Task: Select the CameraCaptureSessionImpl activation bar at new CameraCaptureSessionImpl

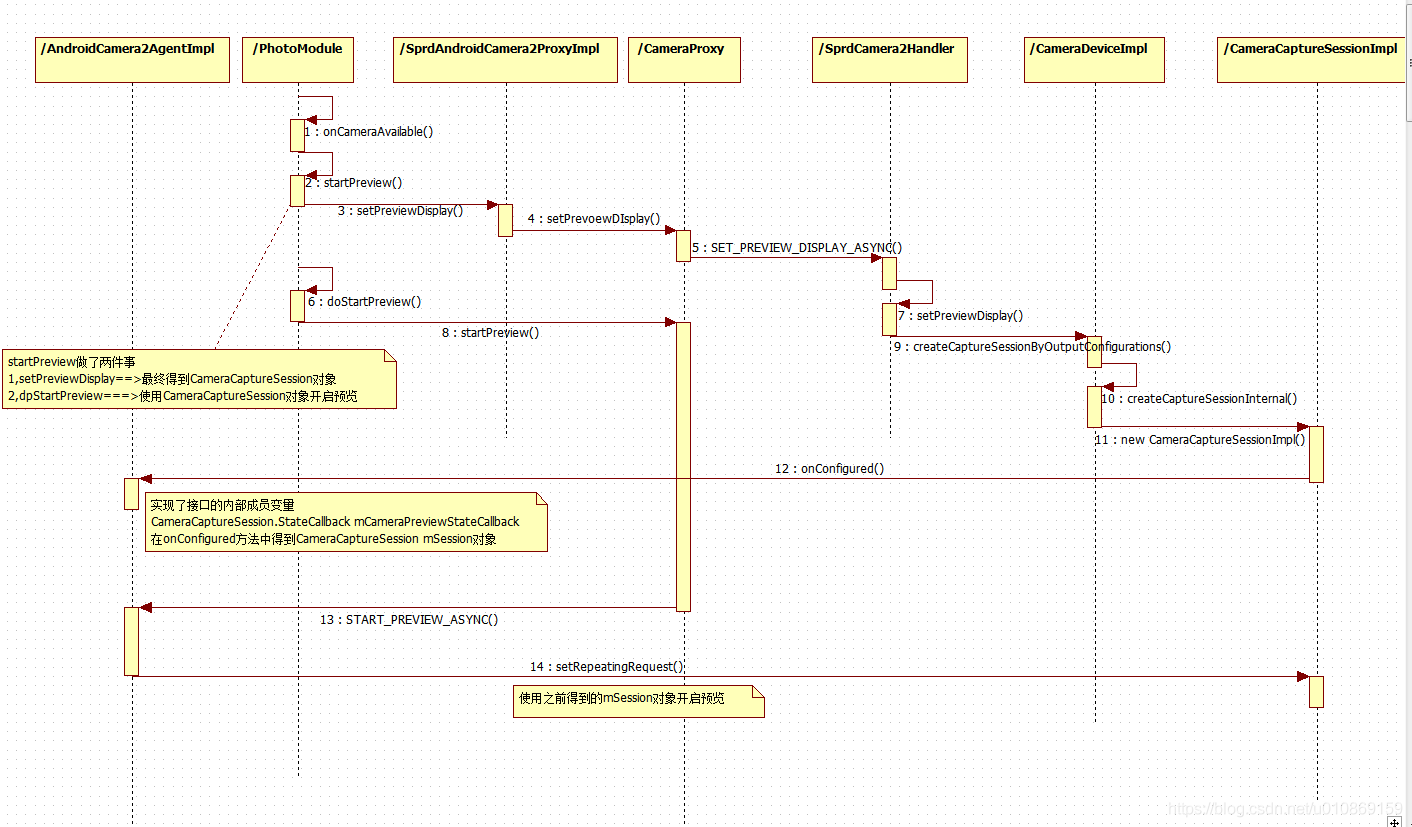Action: tap(1316, 454)
